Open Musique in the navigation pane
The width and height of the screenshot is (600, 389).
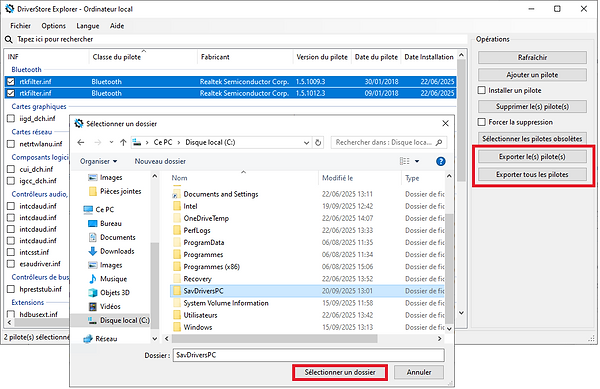(x=113, y=279)
